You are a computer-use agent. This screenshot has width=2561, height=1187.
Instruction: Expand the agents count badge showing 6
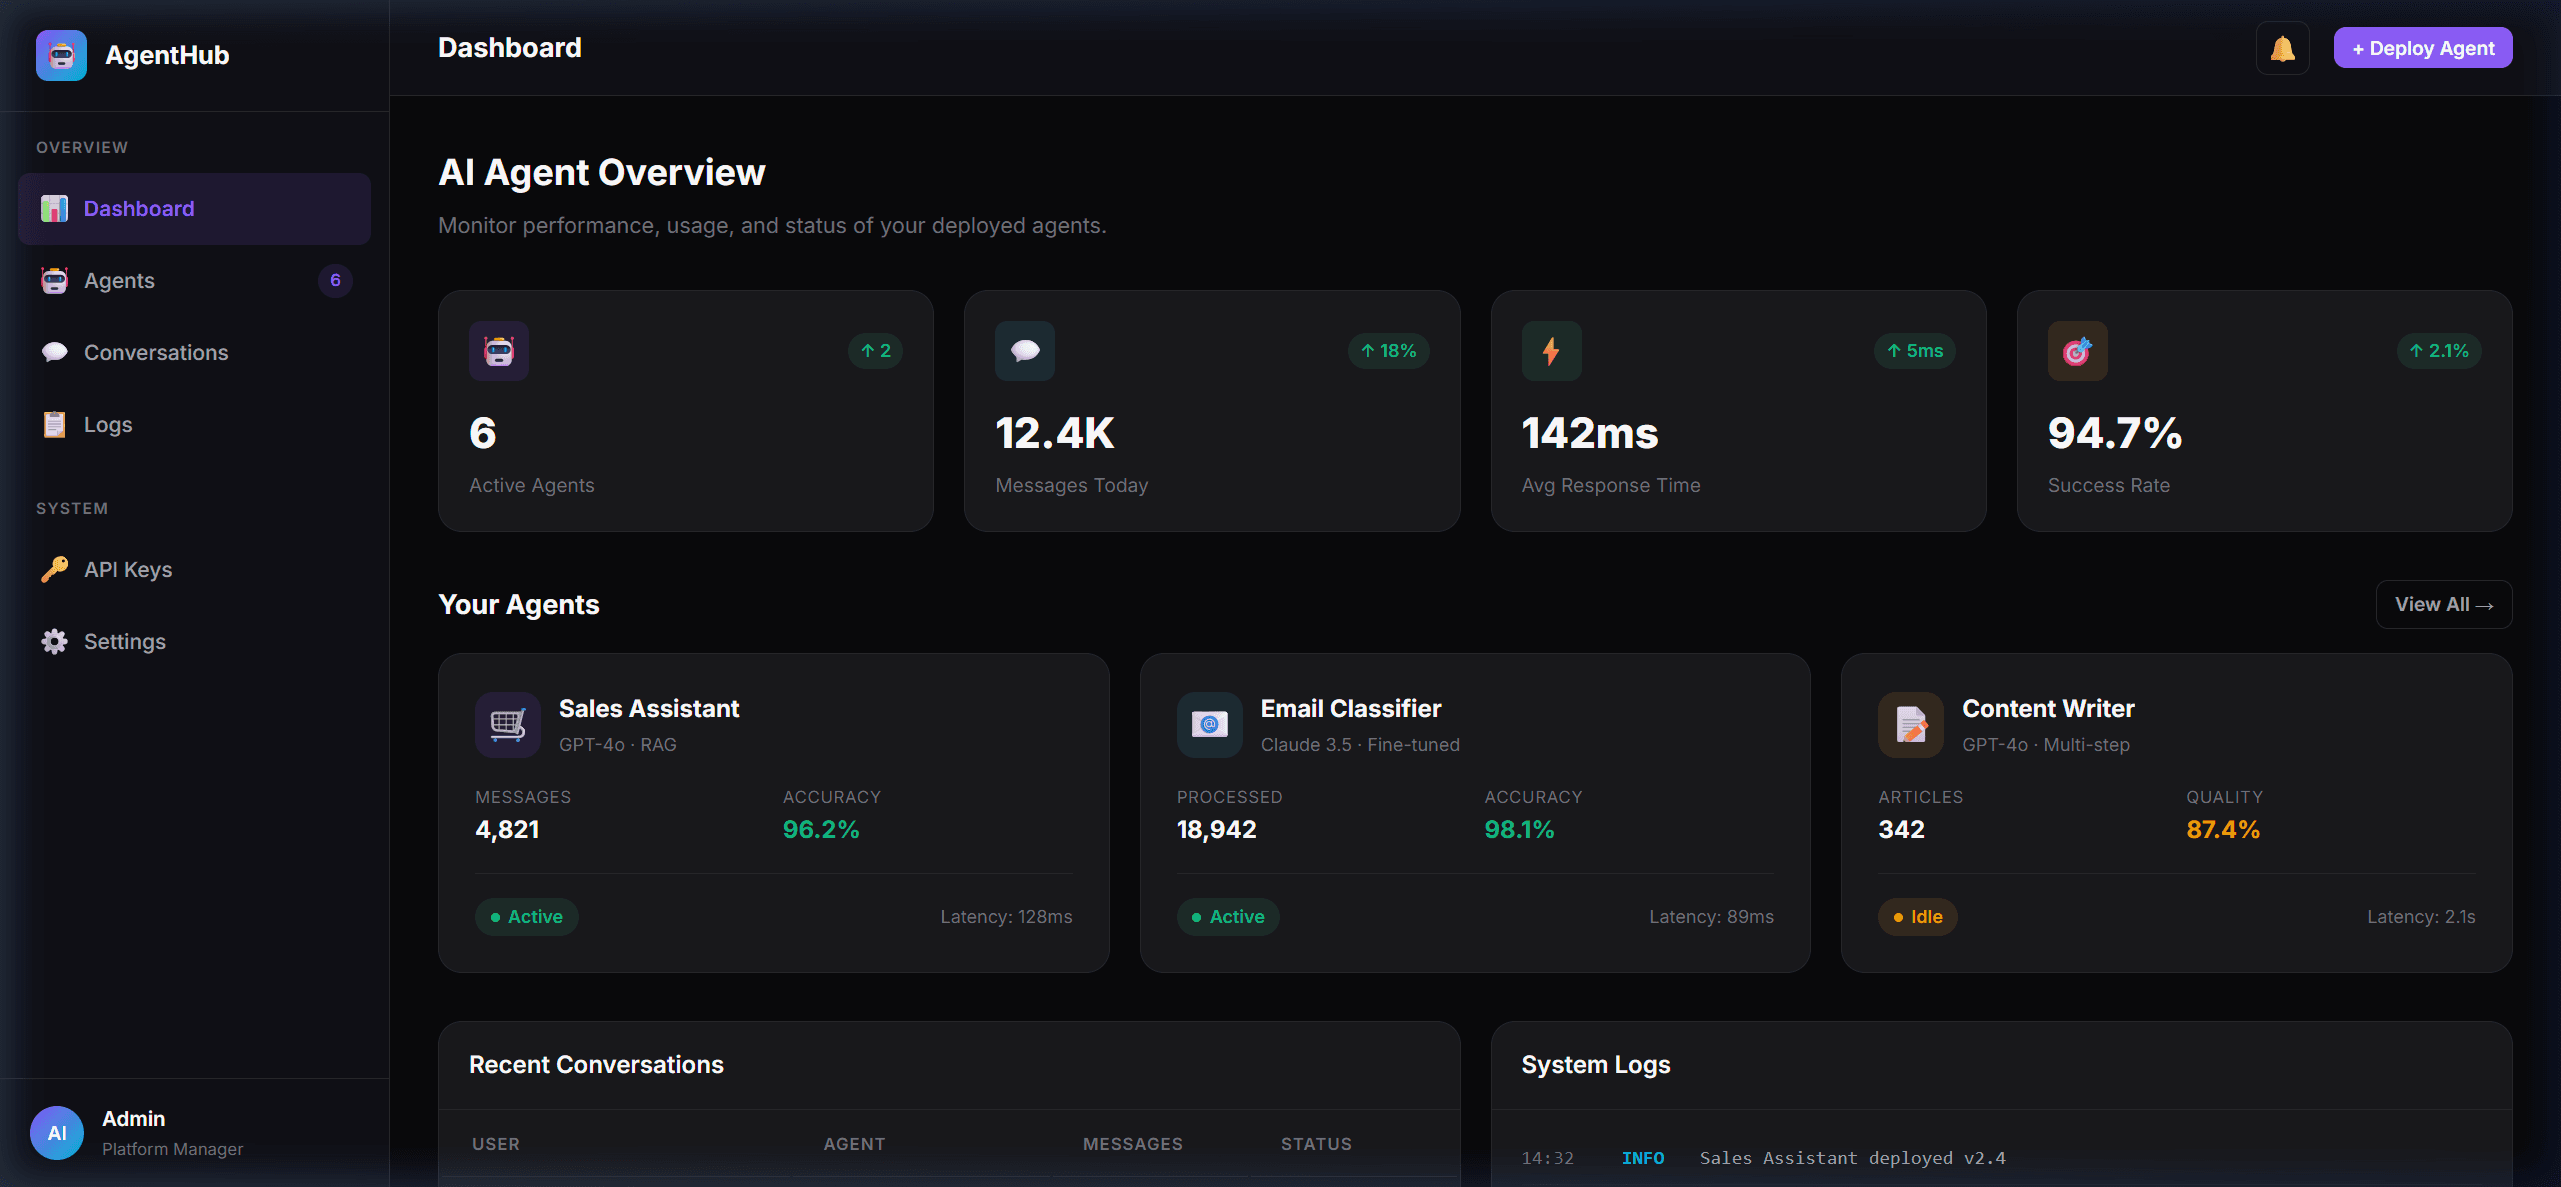coord(335,280)
